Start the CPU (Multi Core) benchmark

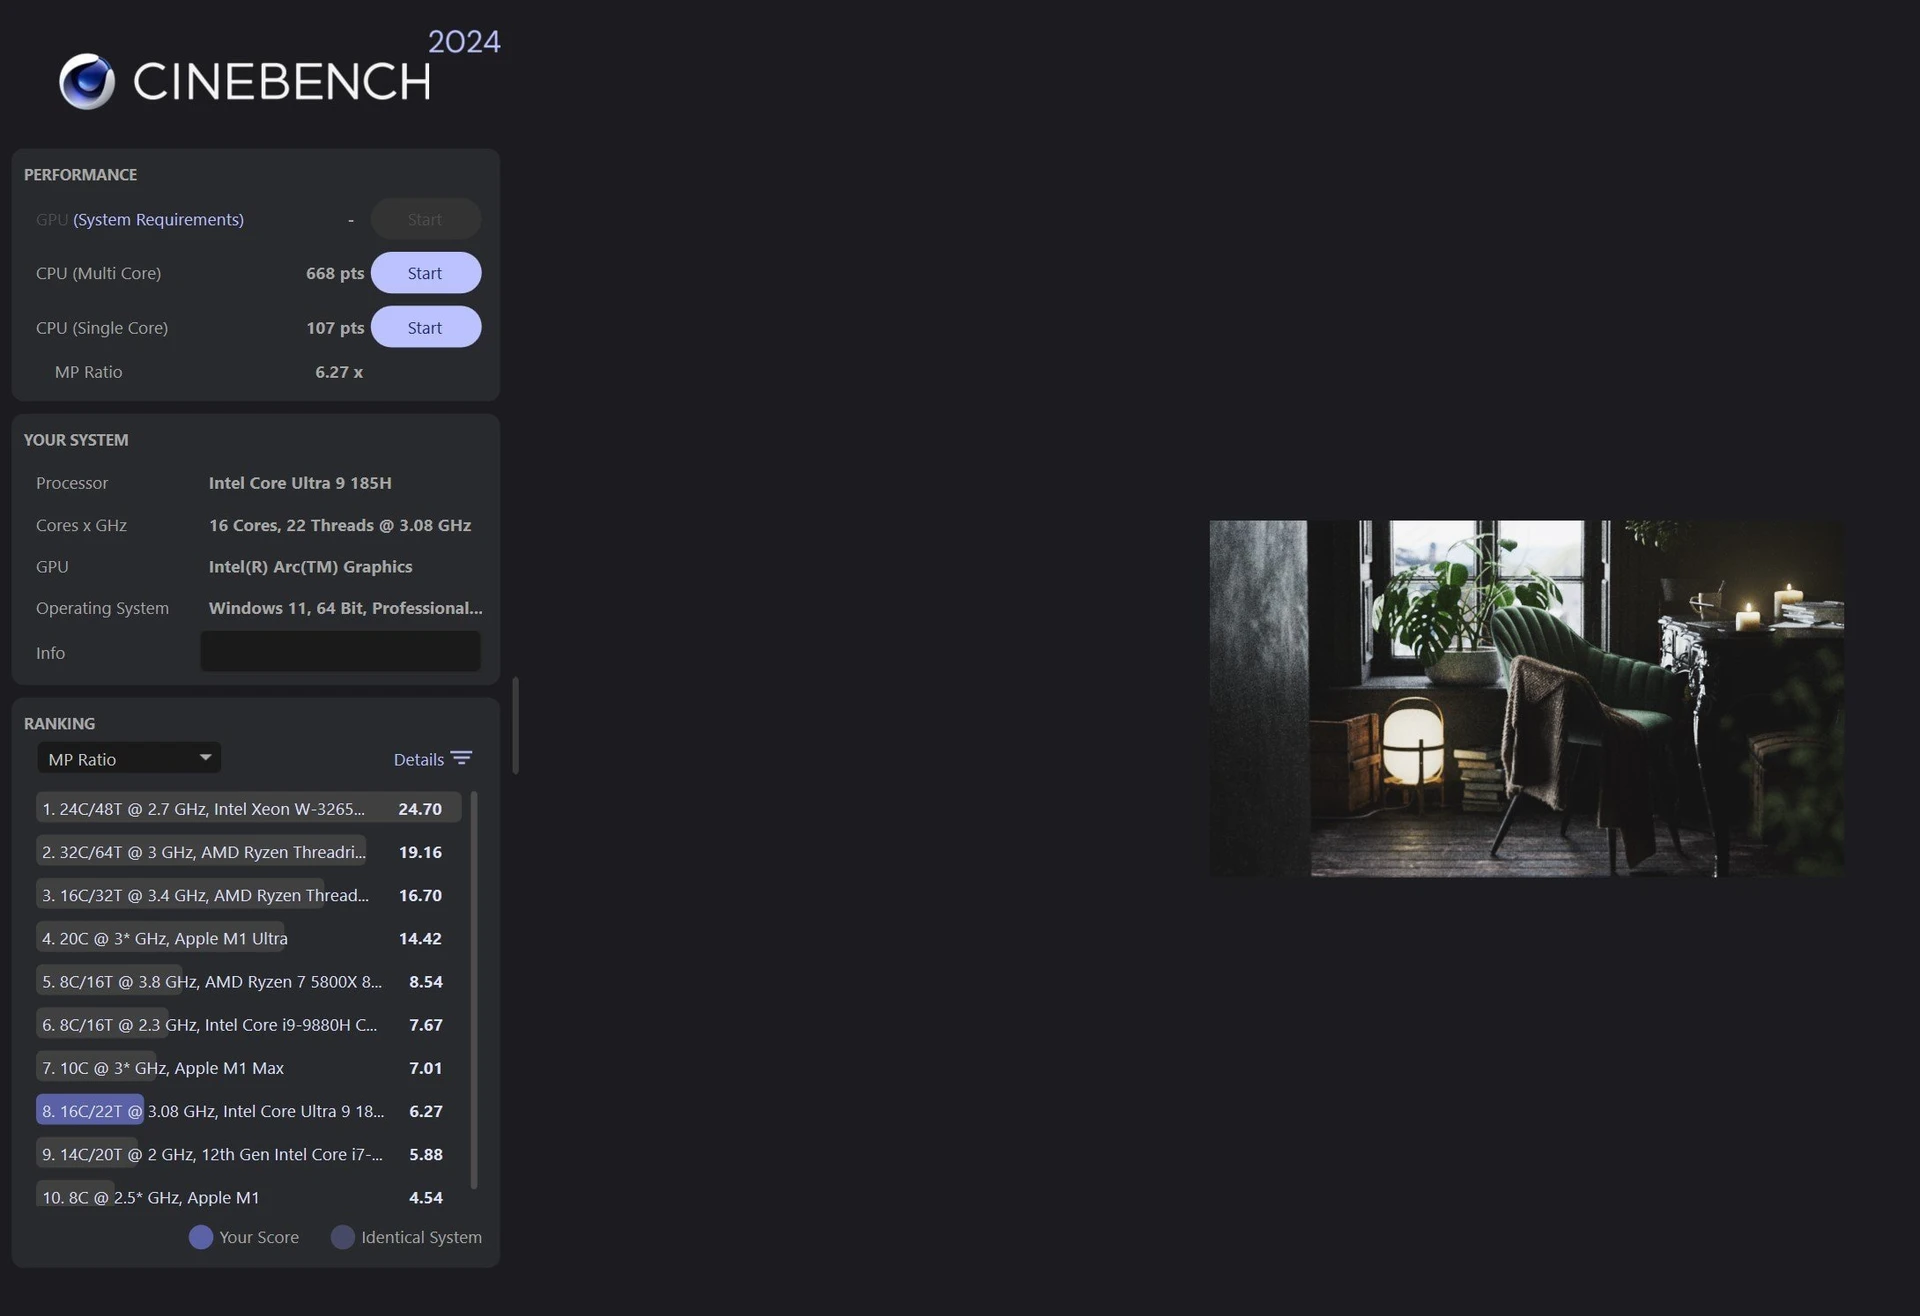coord(425,273)
